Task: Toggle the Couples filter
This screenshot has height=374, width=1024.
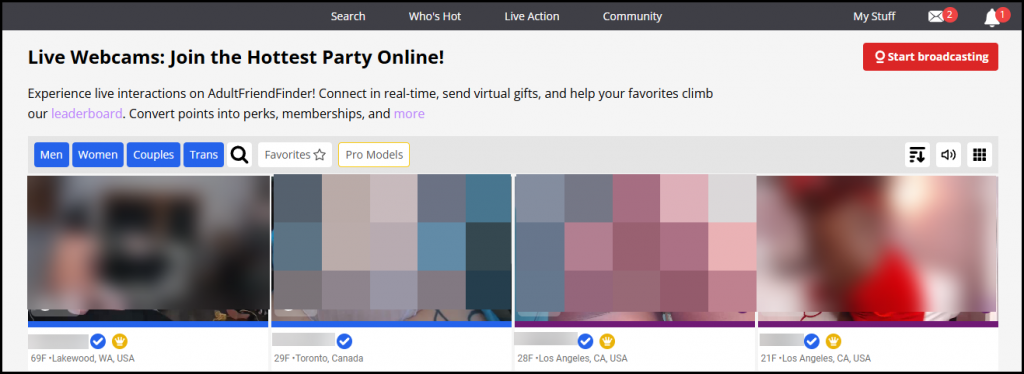Action: point(153,155)
